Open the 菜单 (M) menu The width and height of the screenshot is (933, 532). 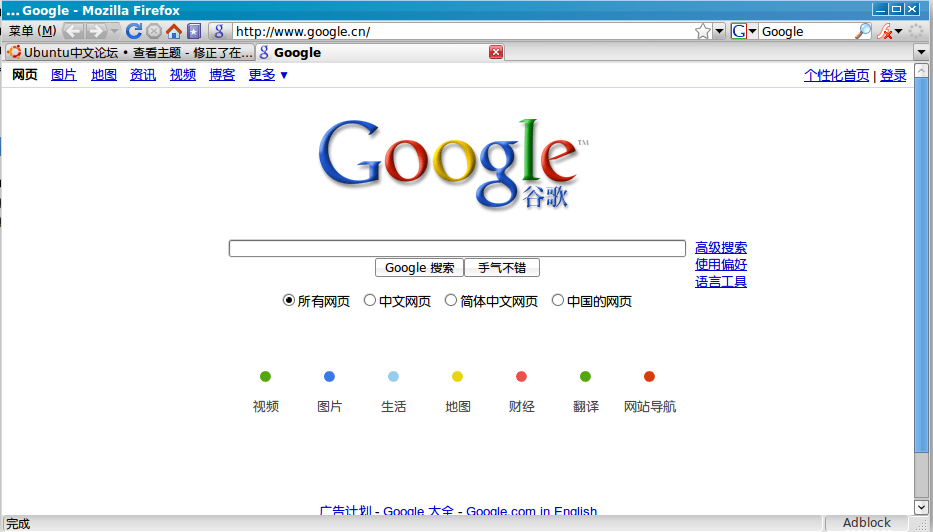click(x=33, y=31)
